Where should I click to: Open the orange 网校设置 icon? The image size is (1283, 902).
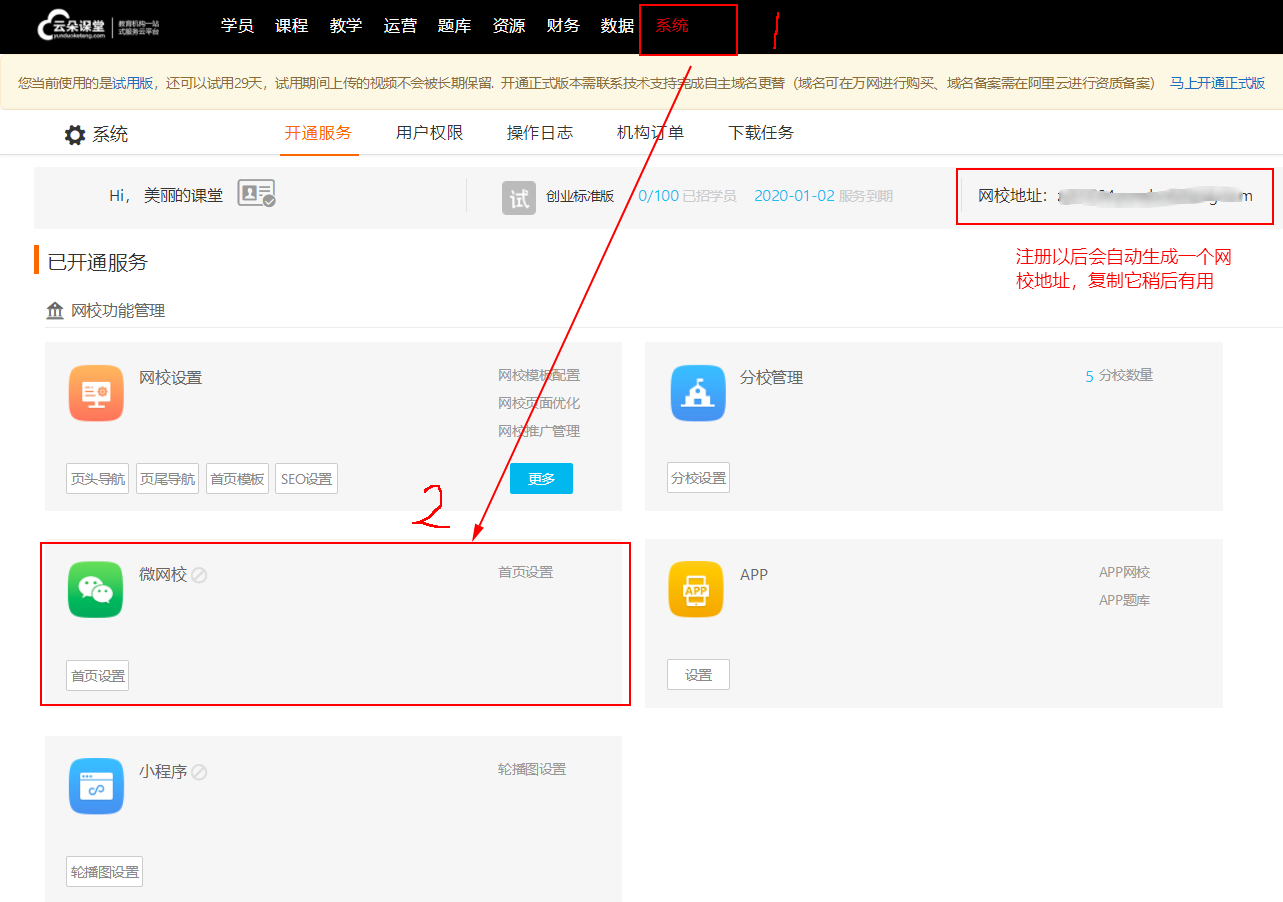96,393
